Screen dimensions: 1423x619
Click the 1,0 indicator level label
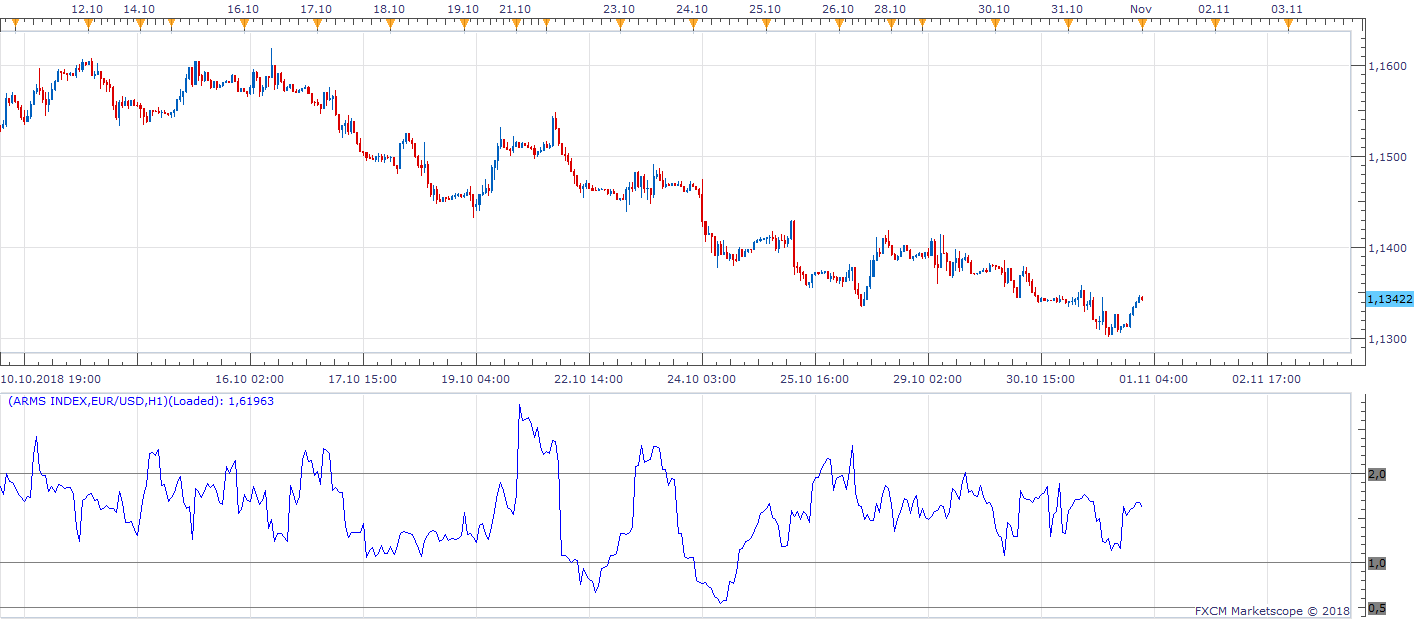pyautogui.click(x=1377, y=563)
